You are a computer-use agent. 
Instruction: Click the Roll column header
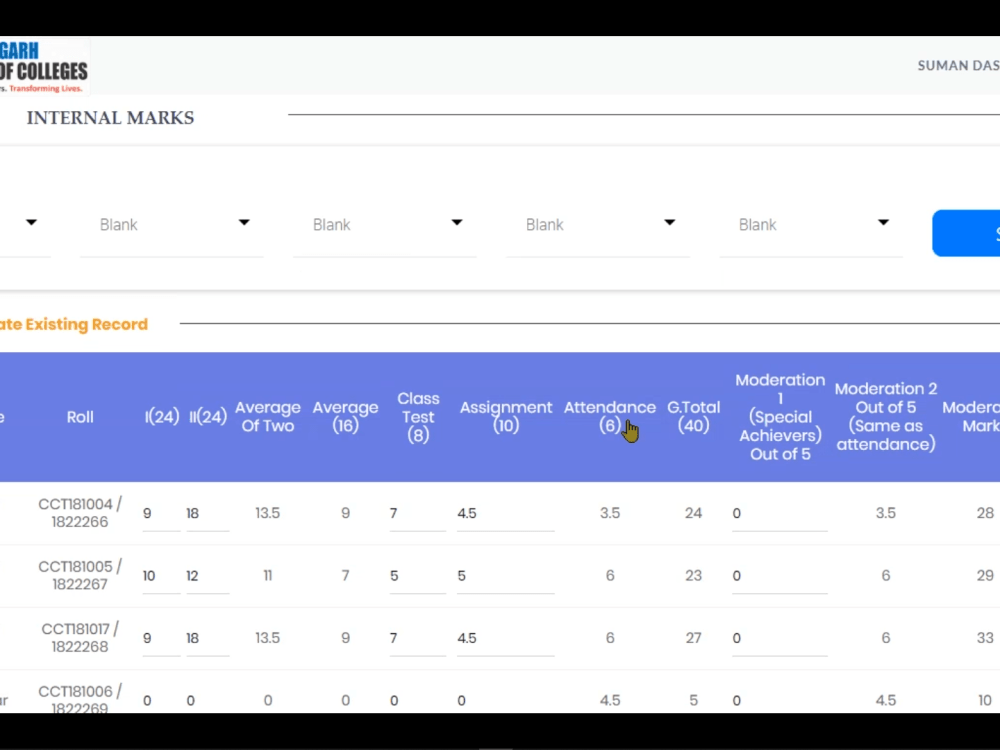coord(80,416)
